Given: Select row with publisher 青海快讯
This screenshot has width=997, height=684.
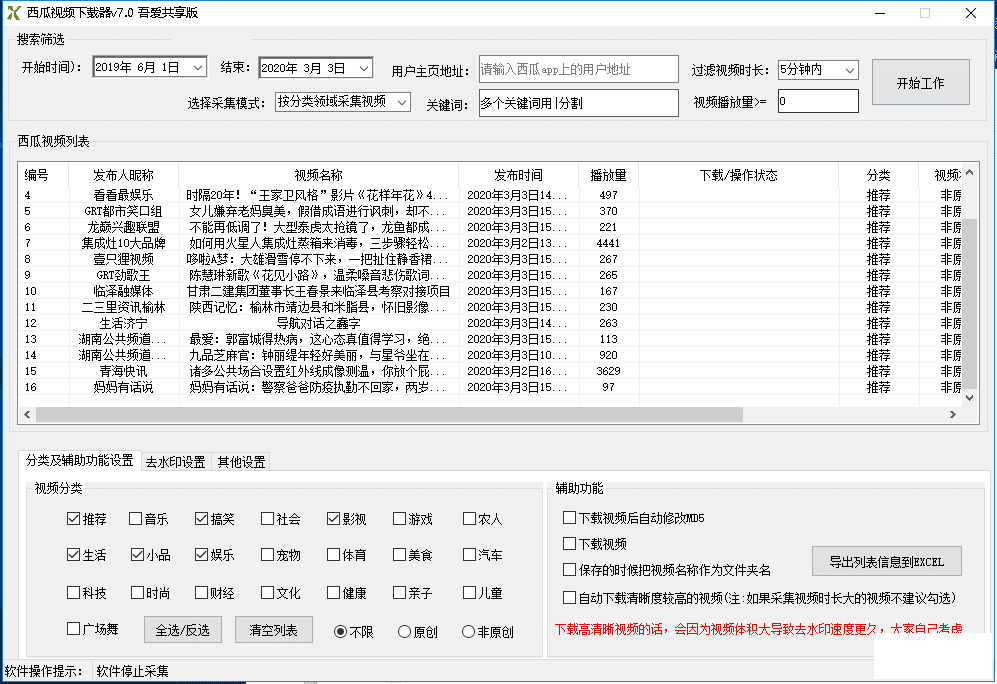Looking at the screenshot, I should 490,371.
